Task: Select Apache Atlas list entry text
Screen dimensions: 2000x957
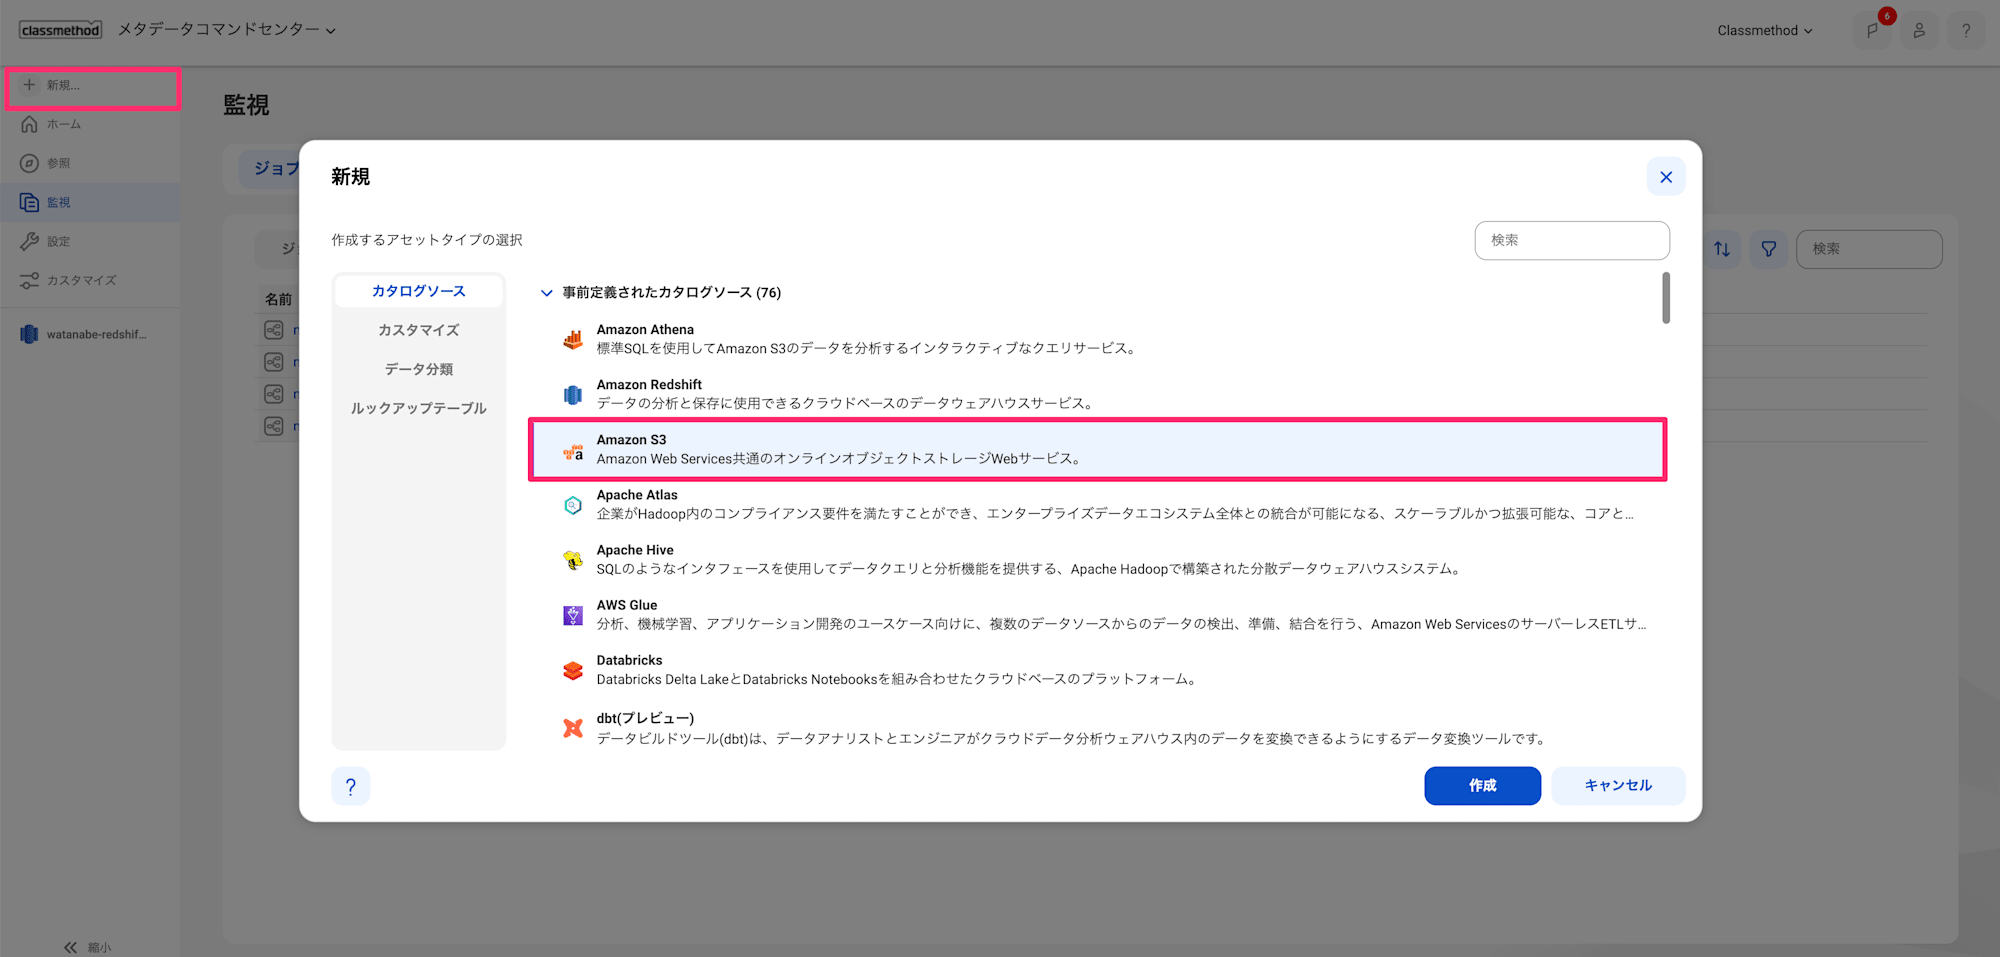Action: pyautogui.click(x=637, y=495)
